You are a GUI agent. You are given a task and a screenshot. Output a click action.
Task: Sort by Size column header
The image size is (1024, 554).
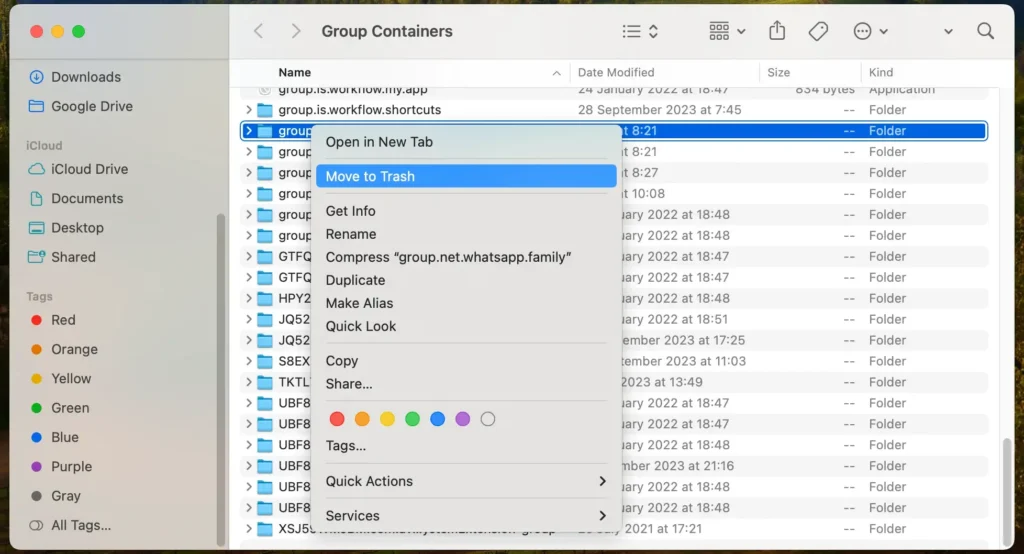pyautogui.click(x=778, y=73)
